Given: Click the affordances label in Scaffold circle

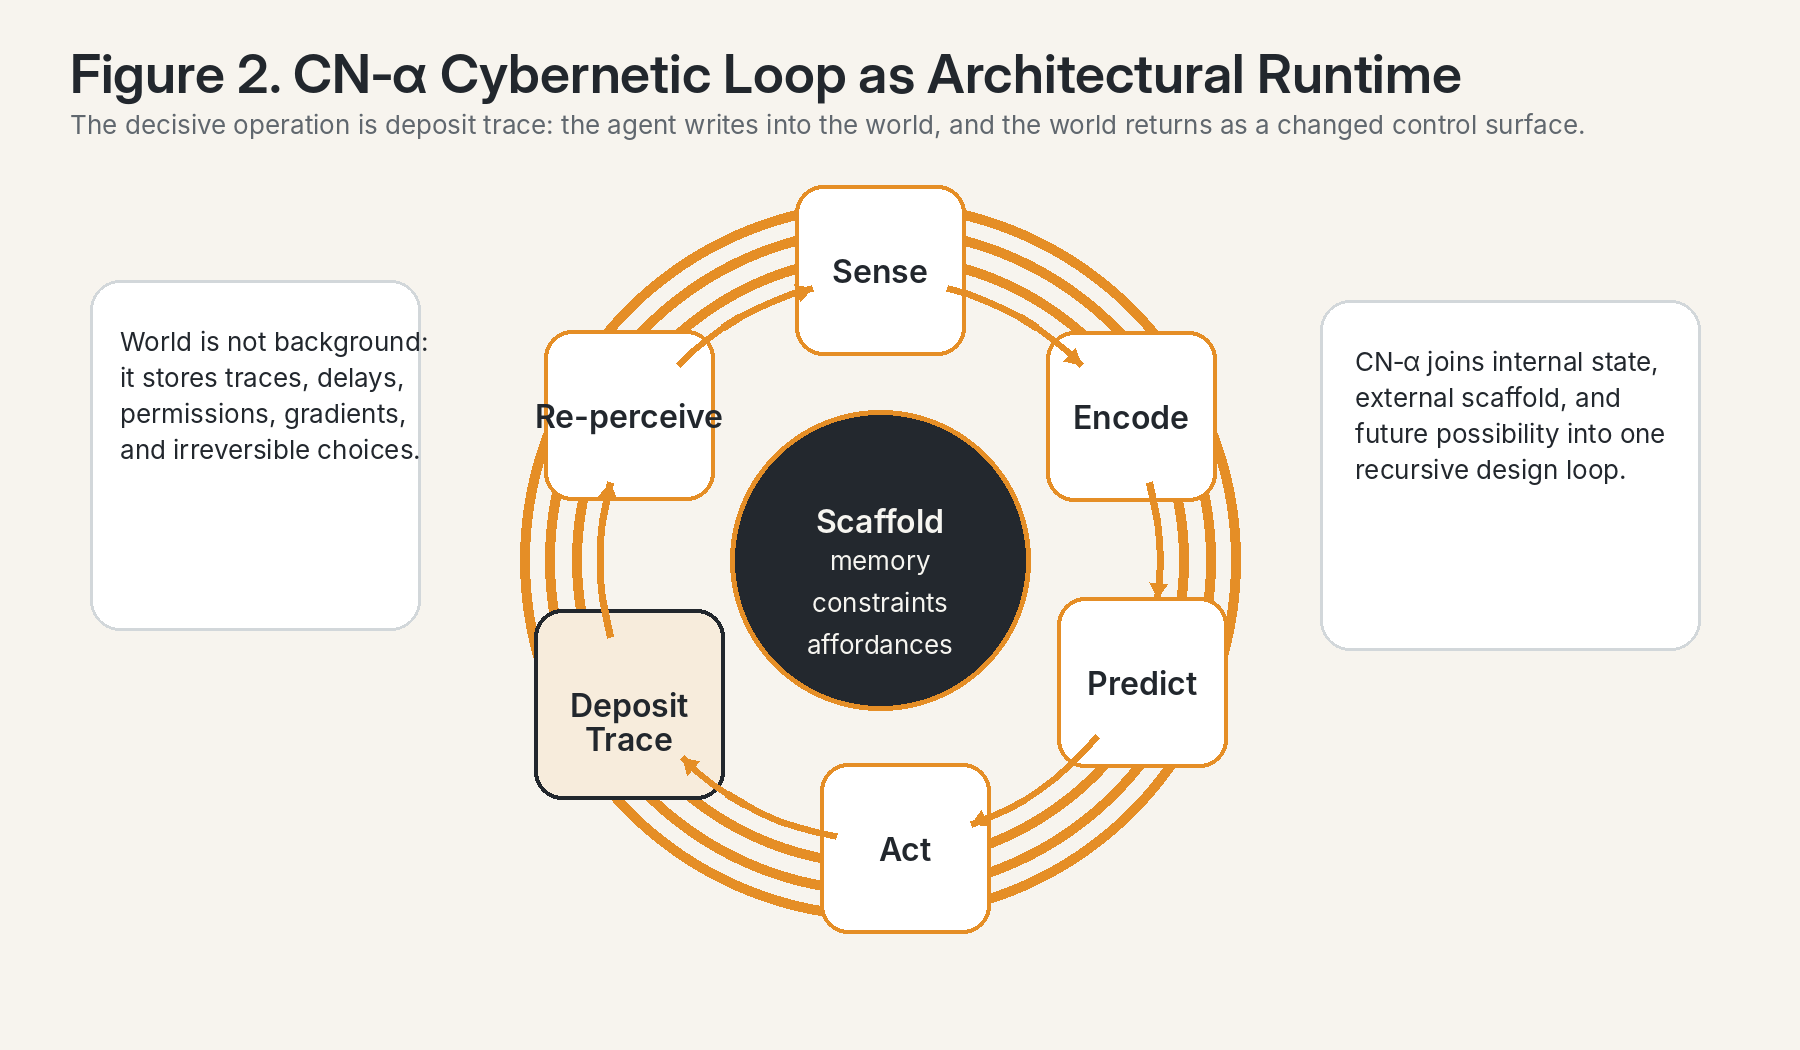Looking at the screenshot, I should click(880, 645).
